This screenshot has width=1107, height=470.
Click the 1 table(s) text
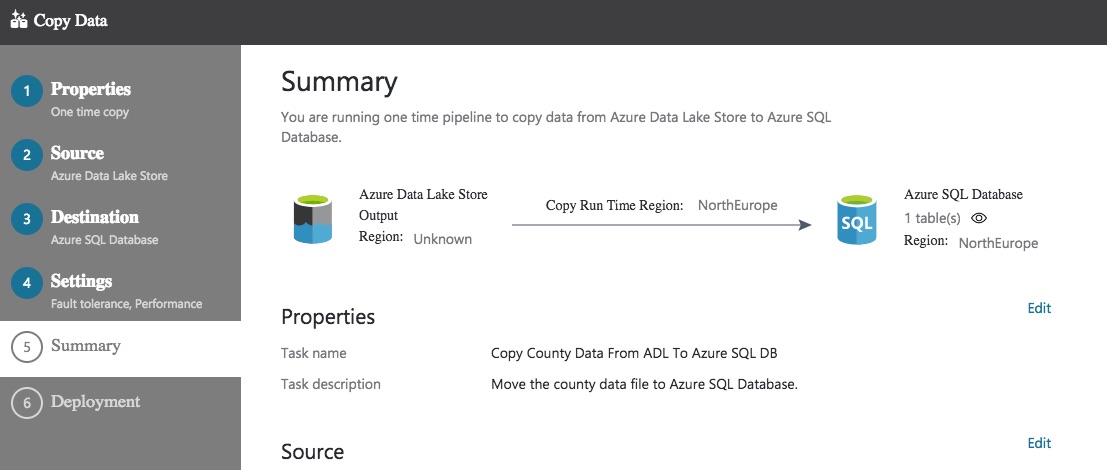(x=932, y=218)
